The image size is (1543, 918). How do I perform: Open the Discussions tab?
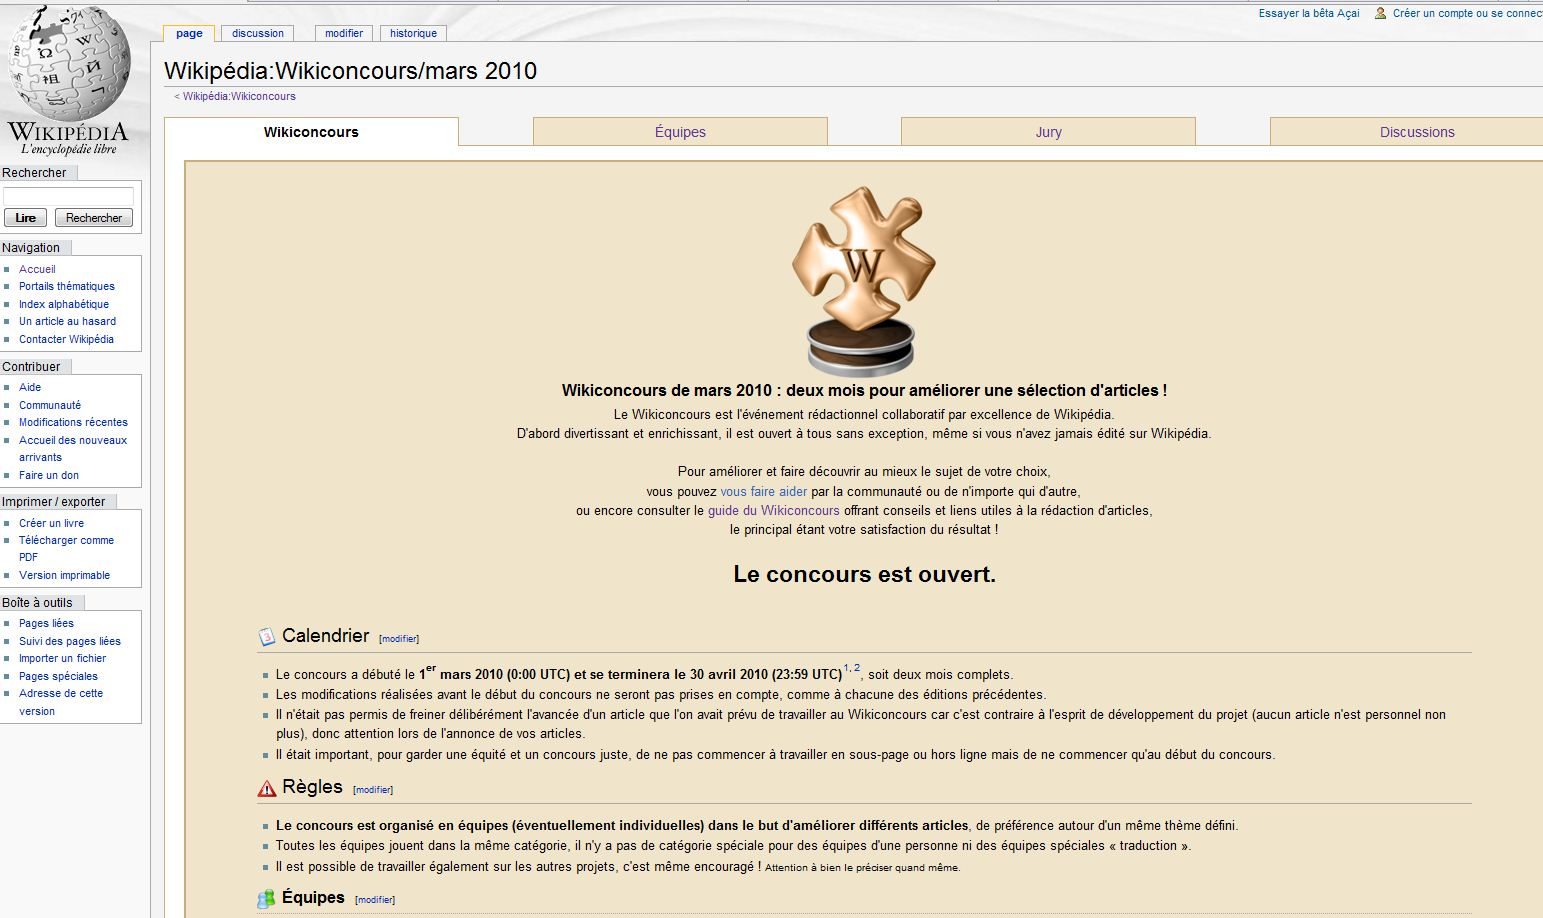click(1416, 132)
